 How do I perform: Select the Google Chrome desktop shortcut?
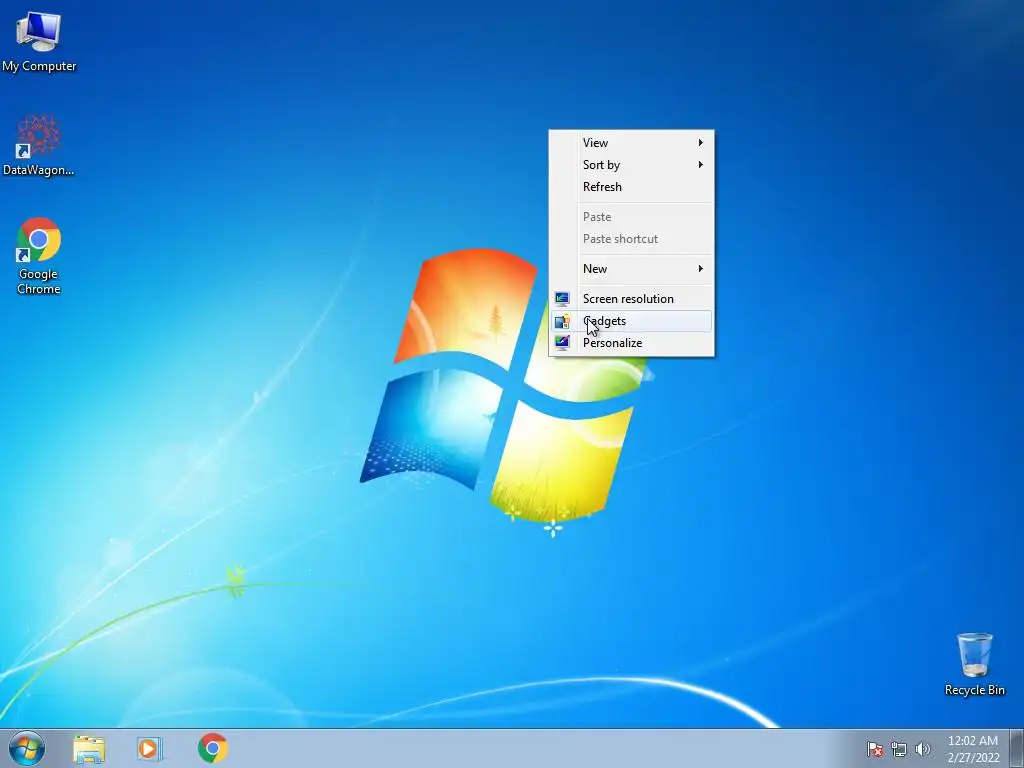(39, 256)
